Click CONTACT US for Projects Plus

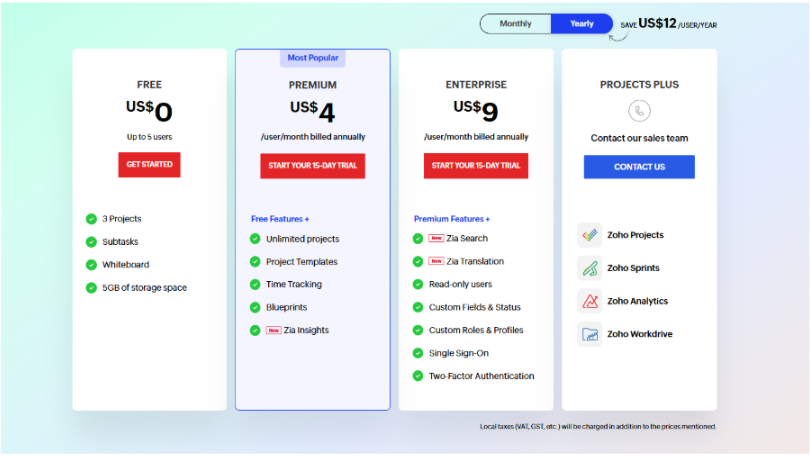(x=639, y=167)
